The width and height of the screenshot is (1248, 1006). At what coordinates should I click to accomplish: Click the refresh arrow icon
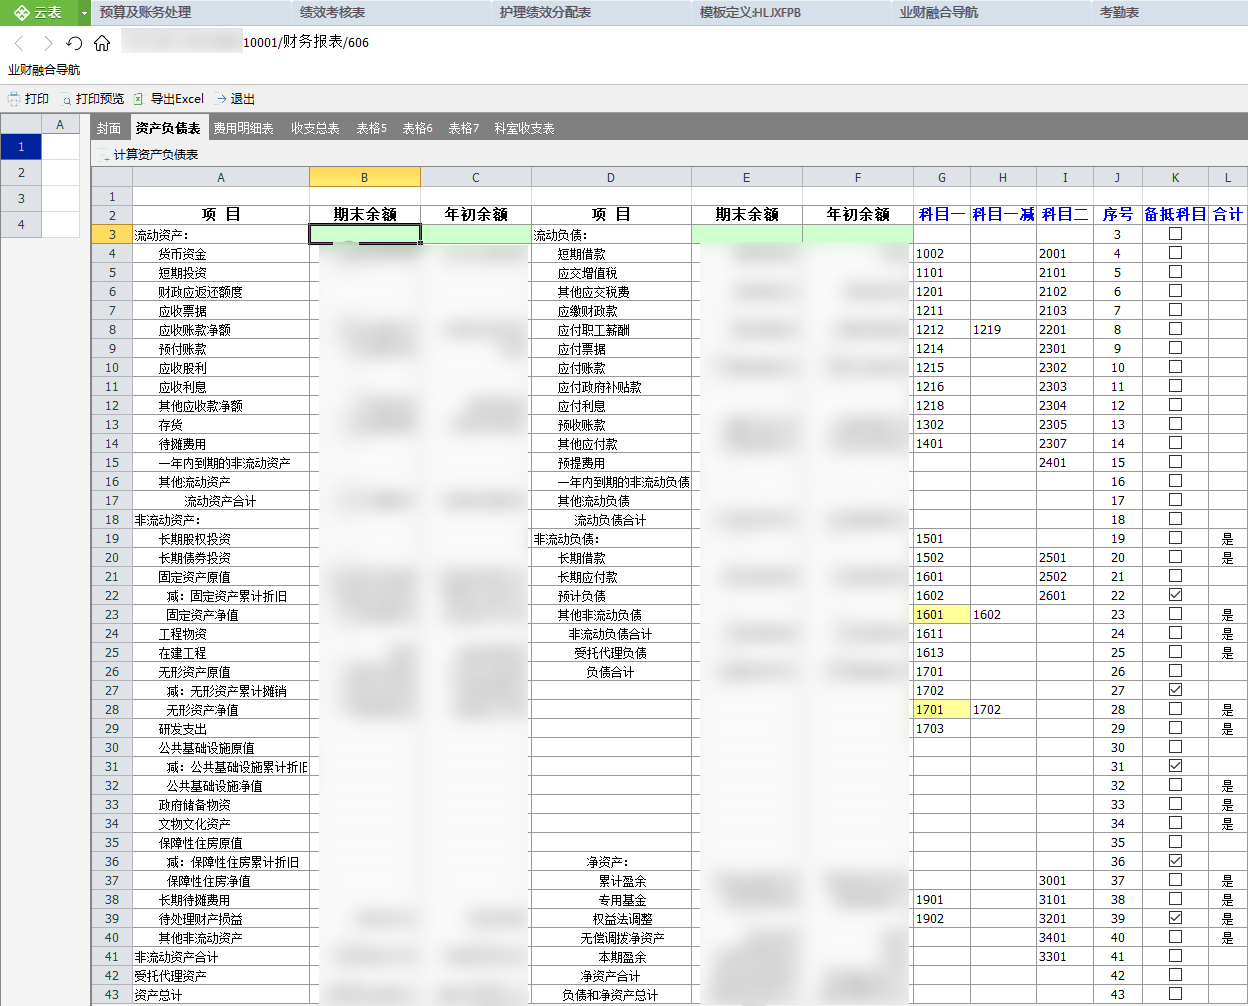pos(74,43)
